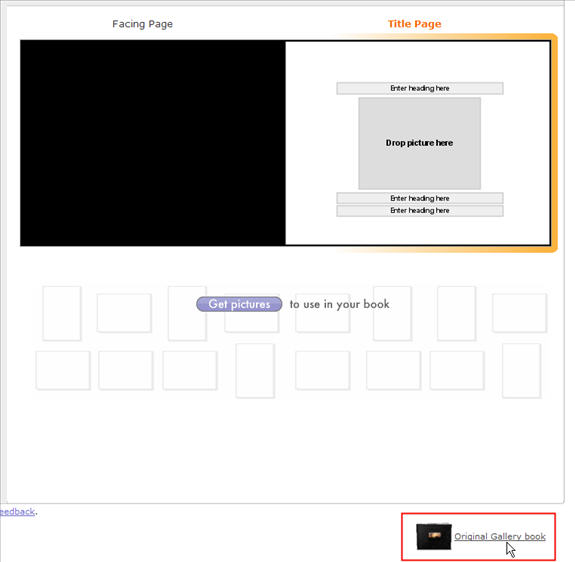Select last landscape placeholder in top thumbnail row
The image size is (575, 562).
click(519, 313)
